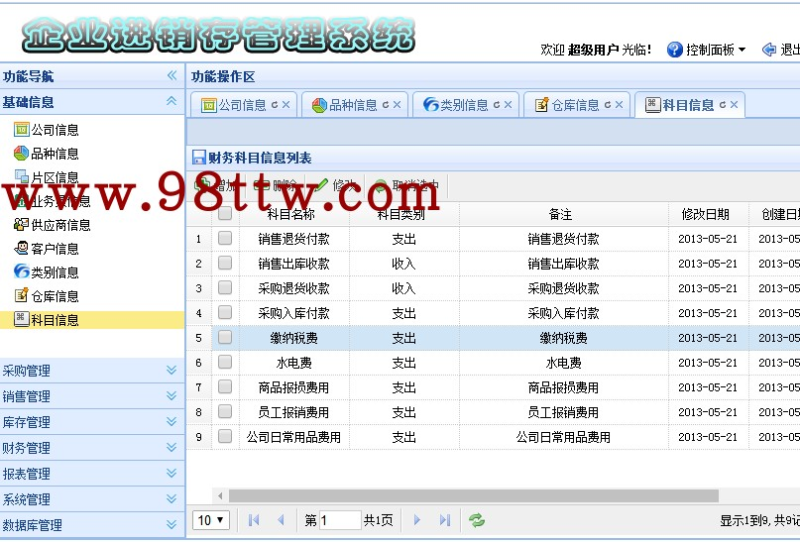The image size is (800, 542).
Task: Close the 科目信息 tab
Action: coord(734,105)
